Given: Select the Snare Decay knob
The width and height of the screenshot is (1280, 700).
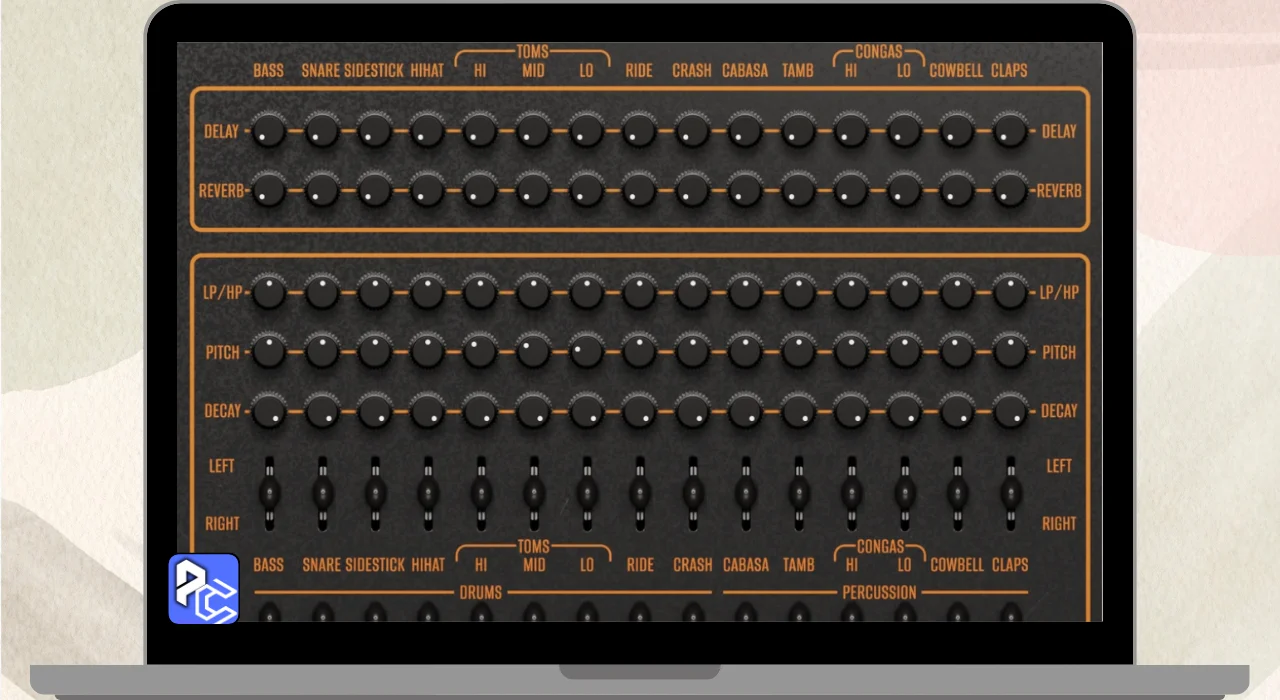Looking at the screenshot, I should coord(322,410).
